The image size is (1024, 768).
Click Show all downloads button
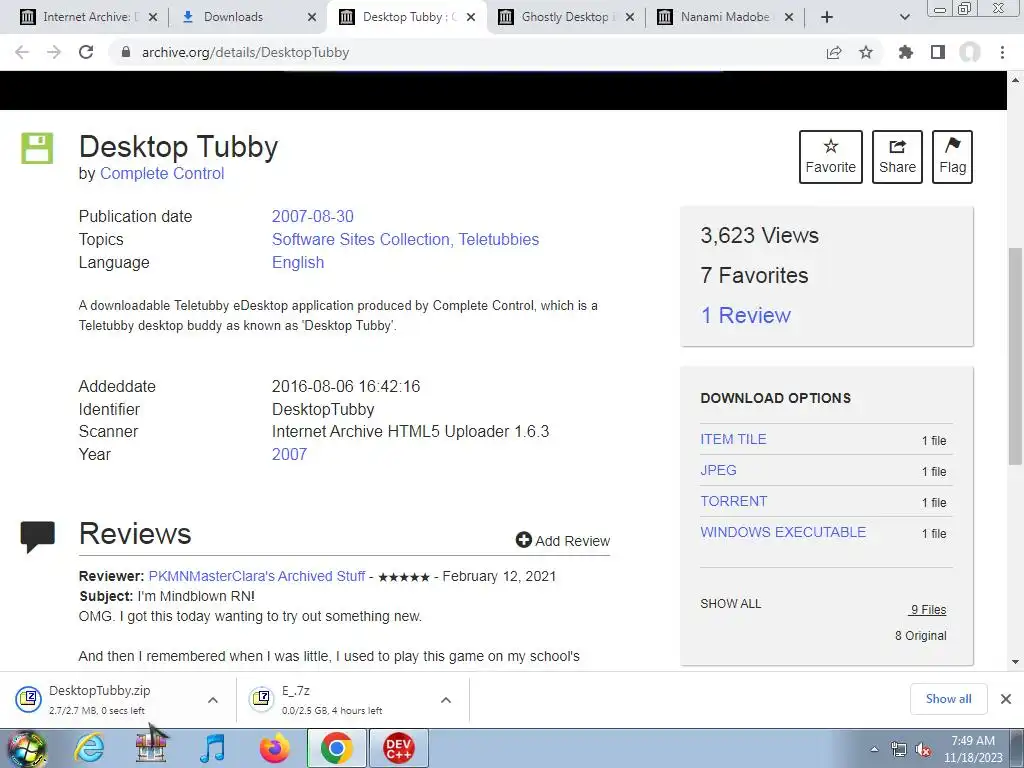948,699
